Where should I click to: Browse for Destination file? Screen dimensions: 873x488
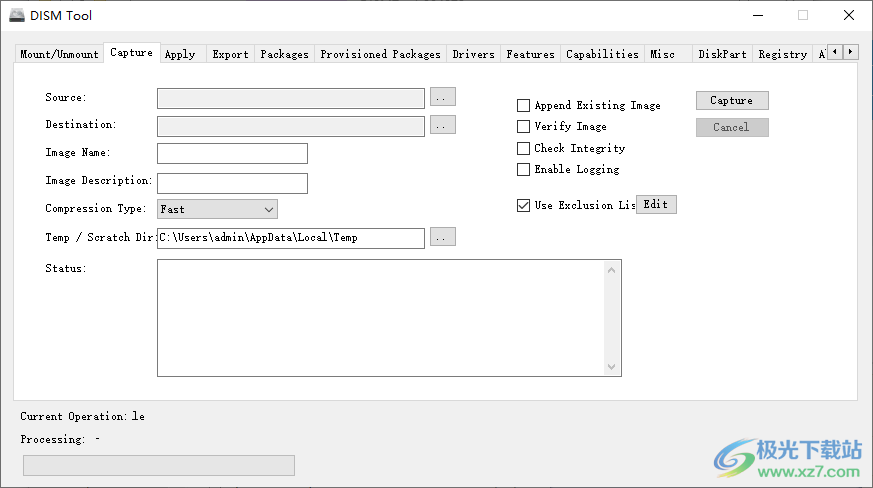pyautogui.click(x=443, y=125)
